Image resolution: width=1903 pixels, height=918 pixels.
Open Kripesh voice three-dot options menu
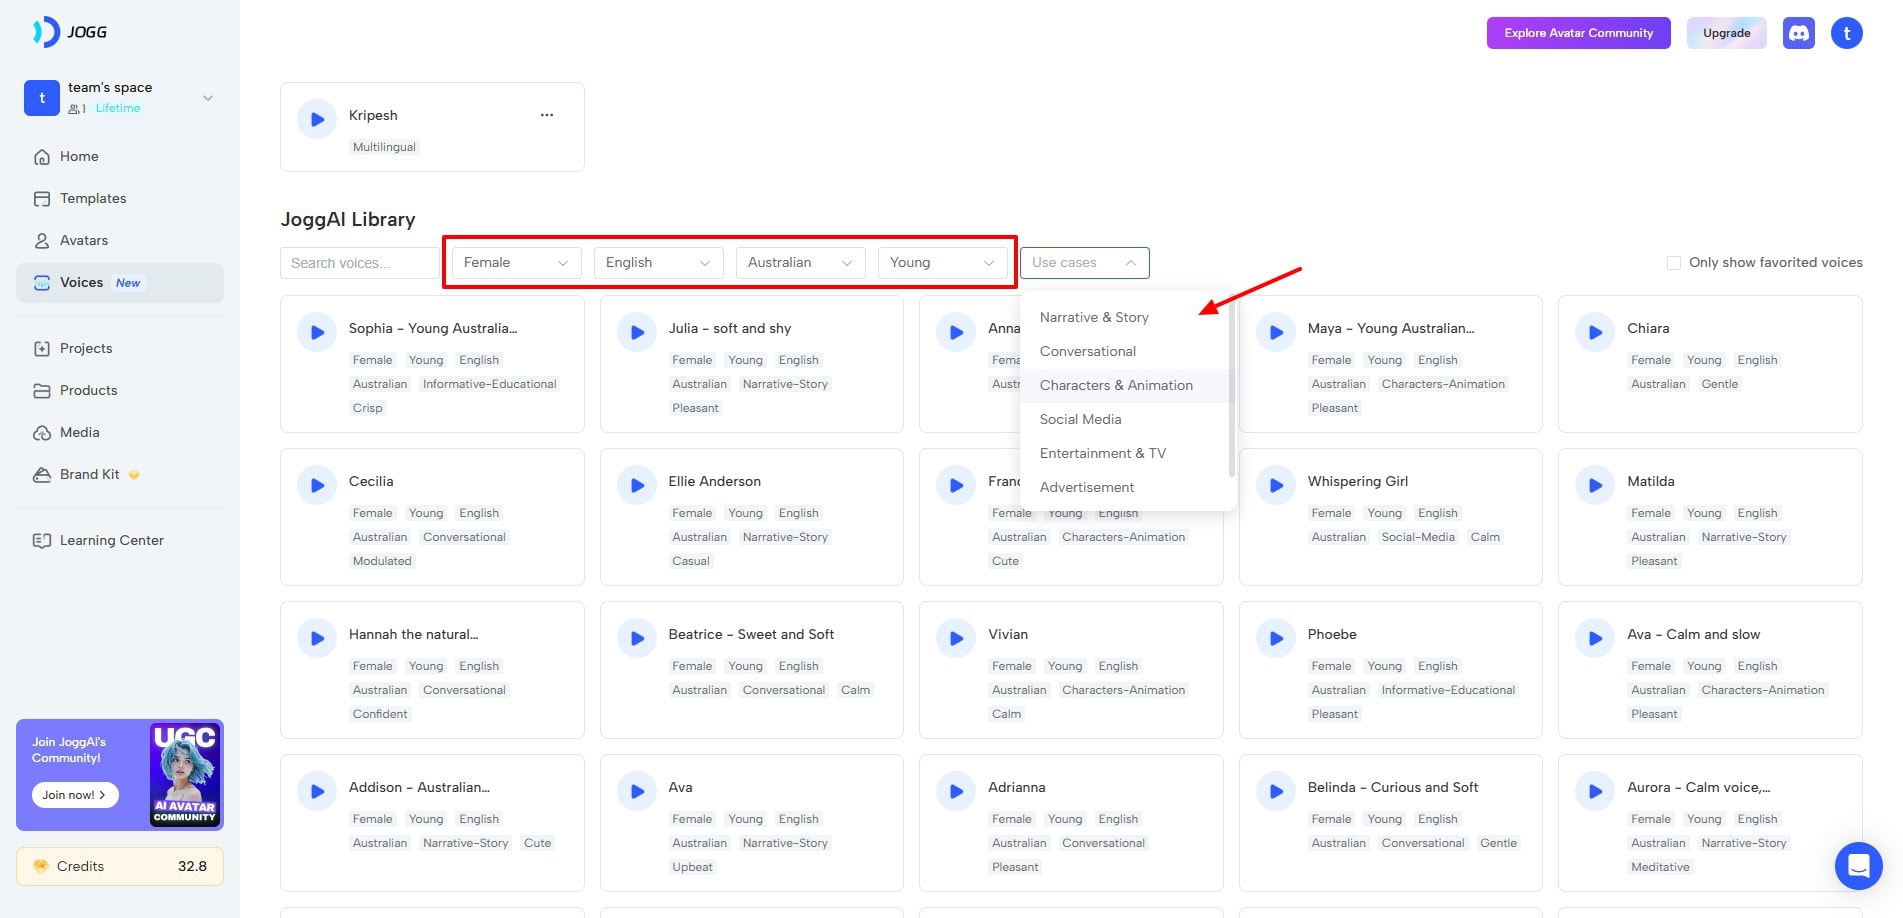tap(546, 115)
